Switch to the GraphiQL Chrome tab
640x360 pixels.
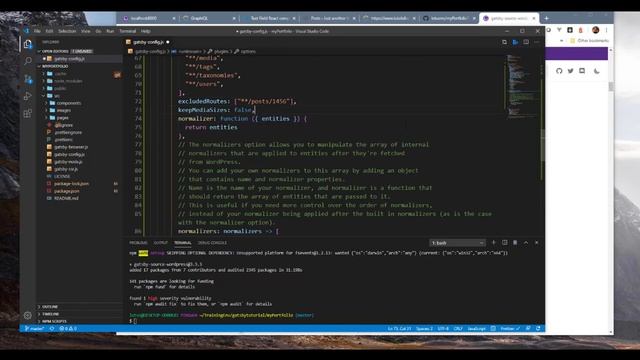click(x=209, y=18)
